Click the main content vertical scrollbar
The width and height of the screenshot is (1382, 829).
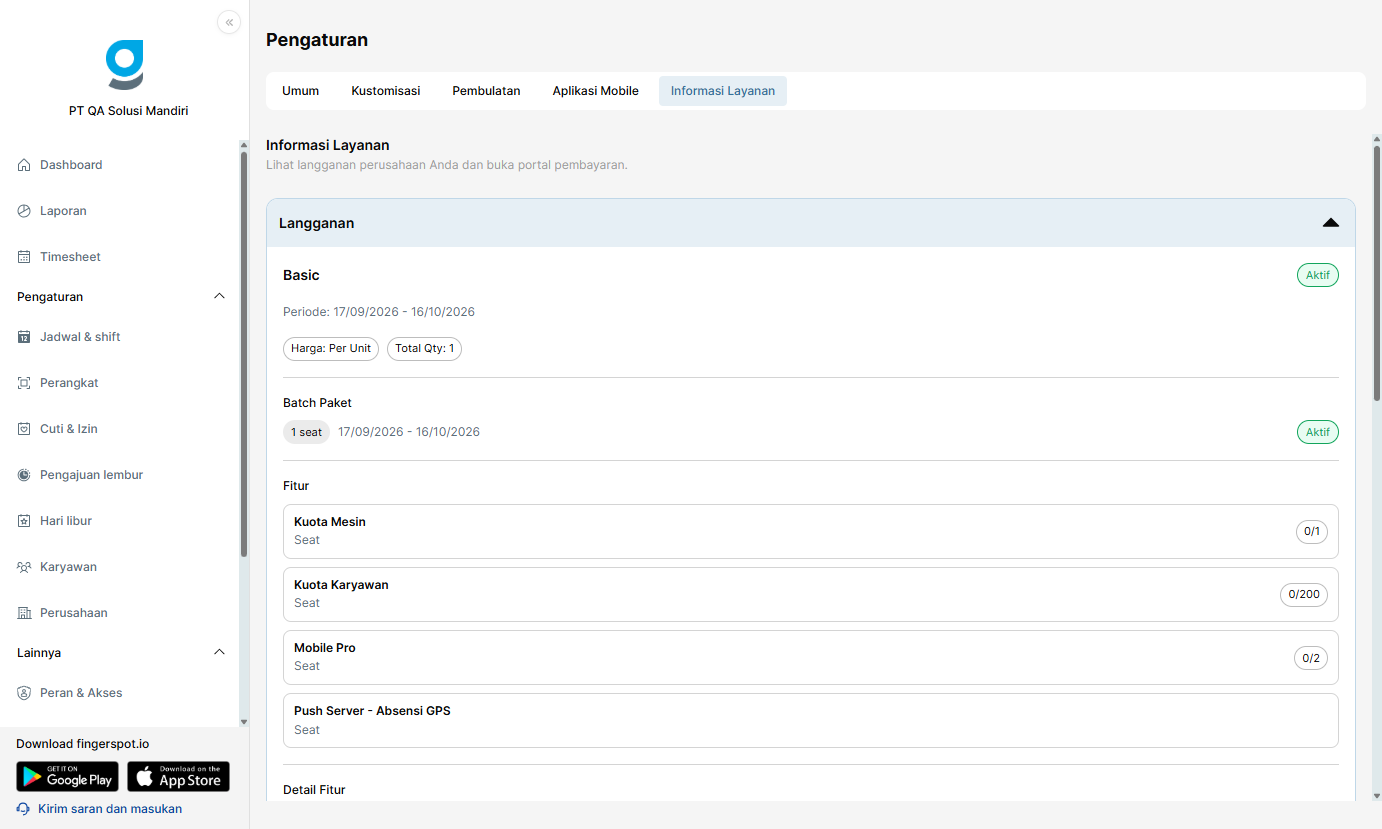[1377, 272]
